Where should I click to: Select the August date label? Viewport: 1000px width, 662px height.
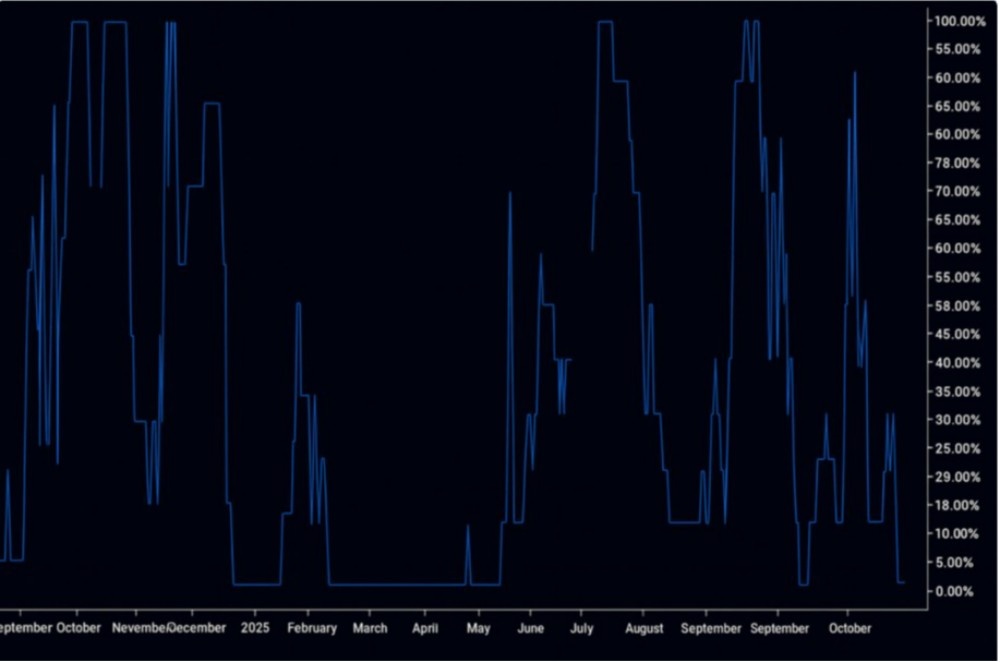(x=644, y=628)
